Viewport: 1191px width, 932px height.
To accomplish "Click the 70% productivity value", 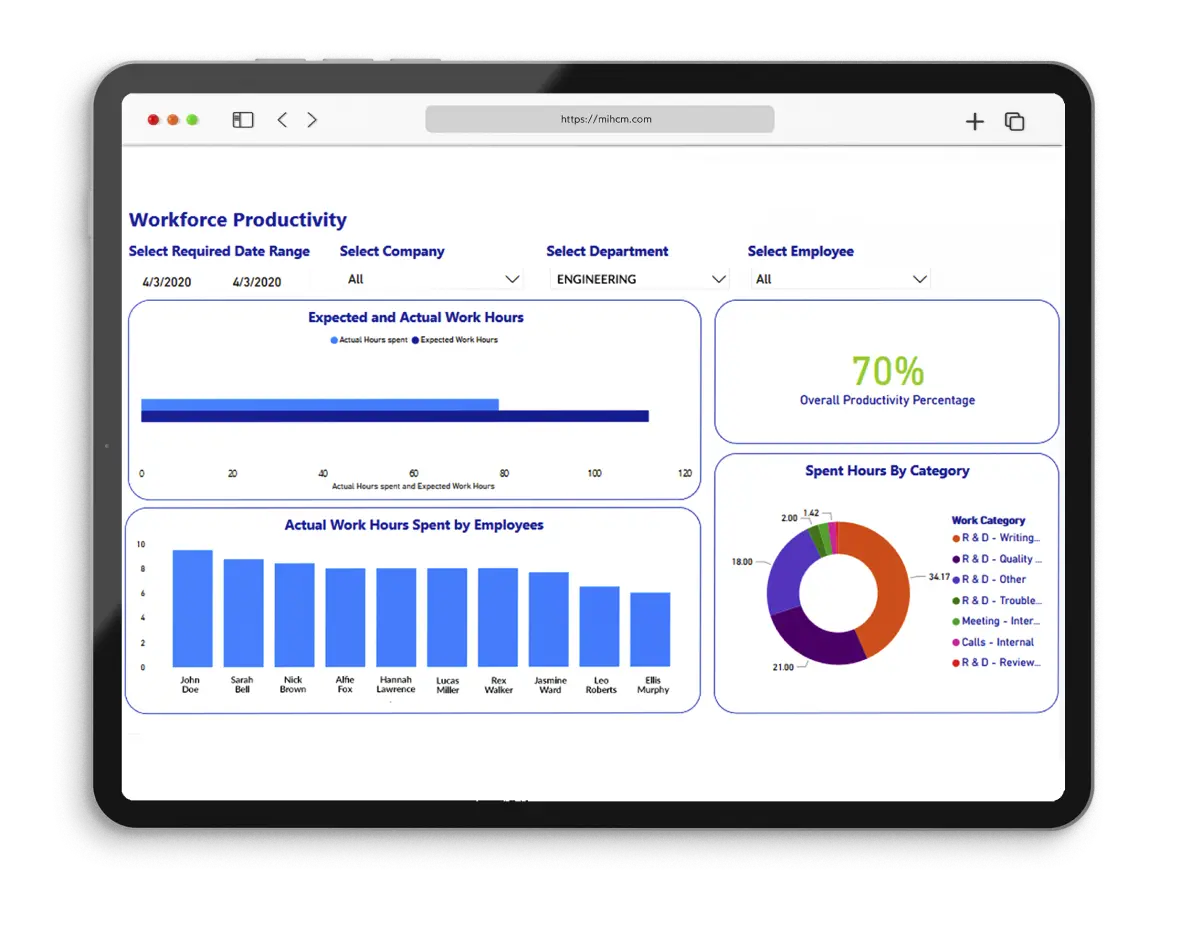I will click(887, 371).
